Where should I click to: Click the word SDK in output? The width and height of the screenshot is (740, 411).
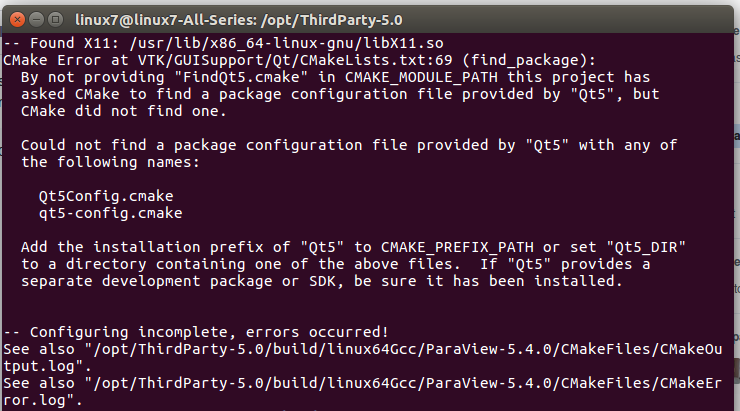[x=322, y=282]
